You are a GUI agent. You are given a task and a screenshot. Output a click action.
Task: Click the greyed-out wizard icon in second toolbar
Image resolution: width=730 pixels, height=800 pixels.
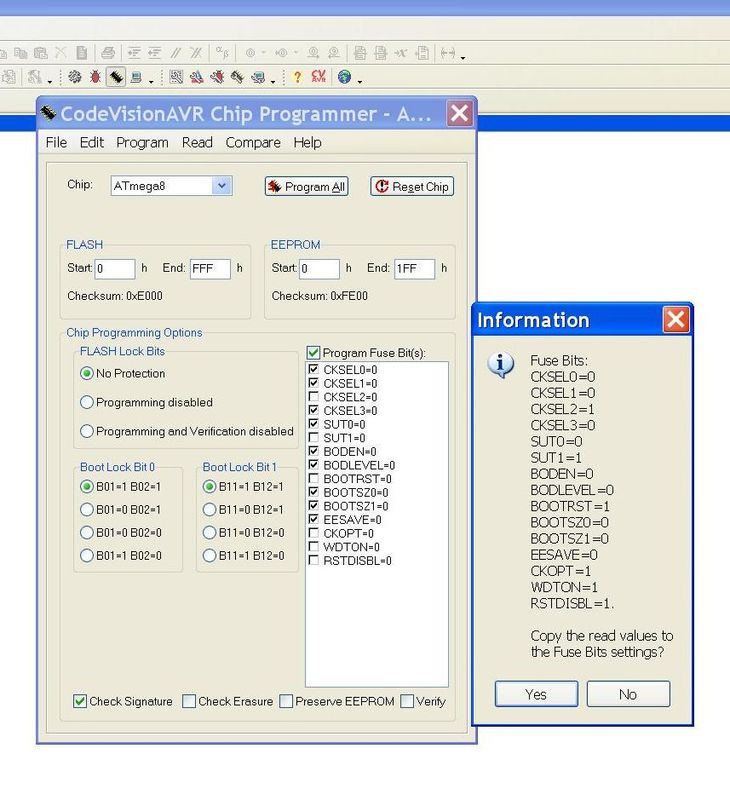[34, 77]
